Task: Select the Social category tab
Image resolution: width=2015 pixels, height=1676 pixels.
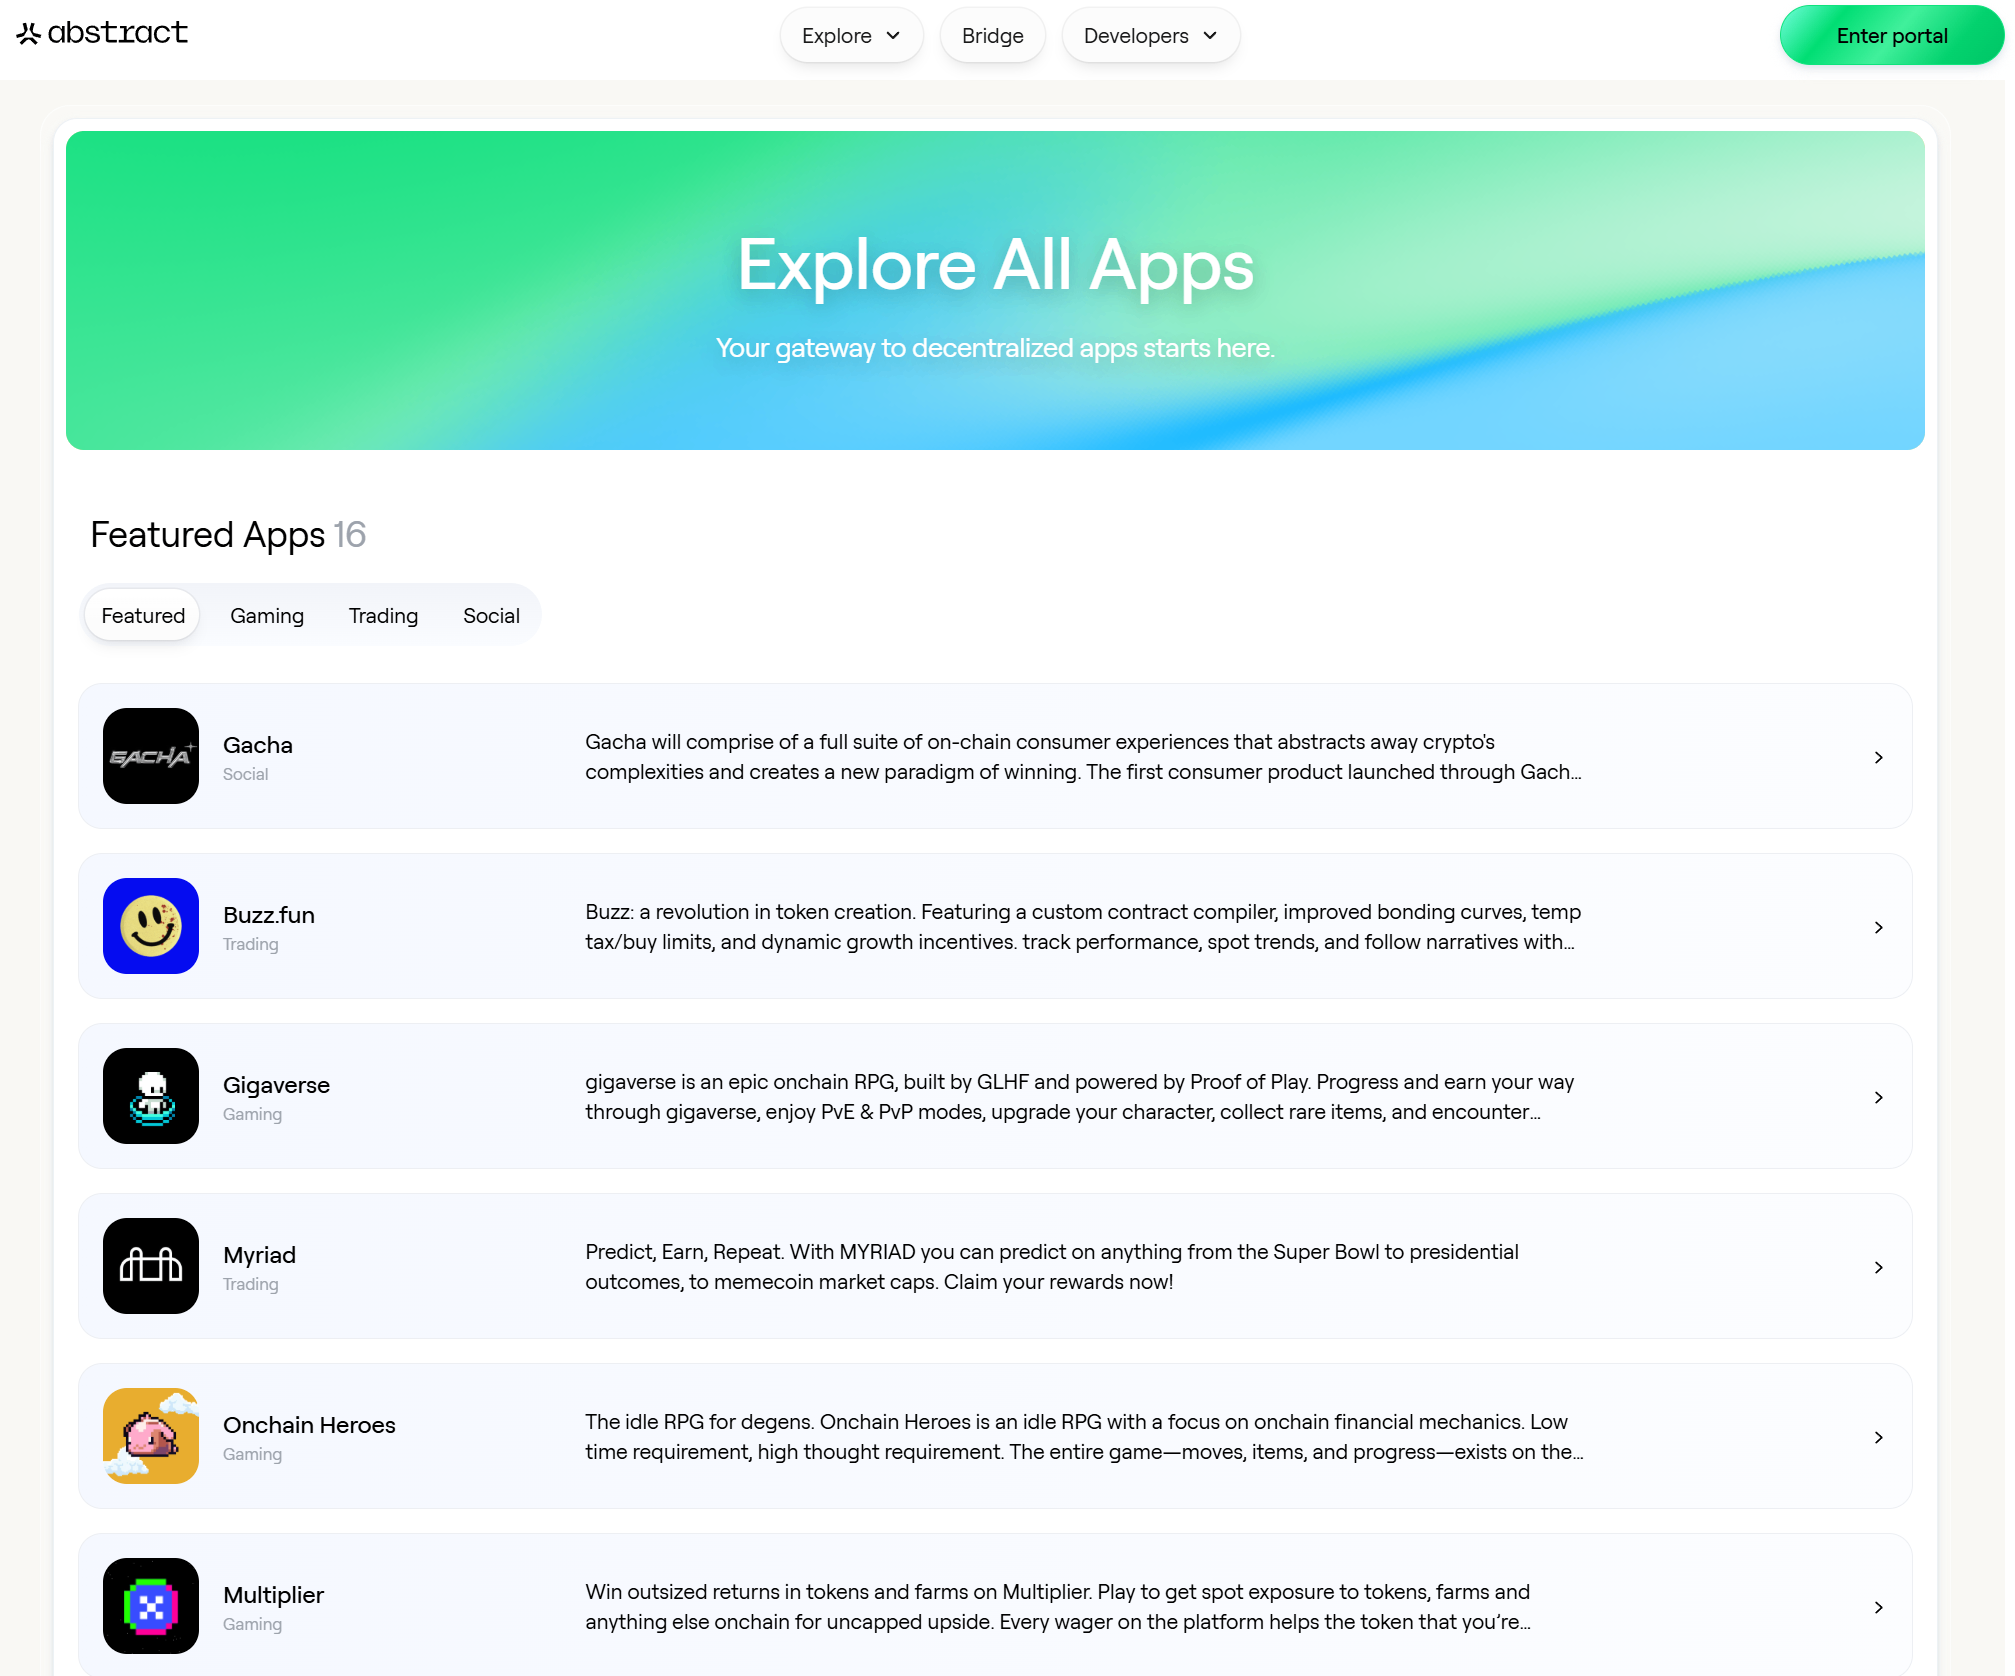Action: 491,616
